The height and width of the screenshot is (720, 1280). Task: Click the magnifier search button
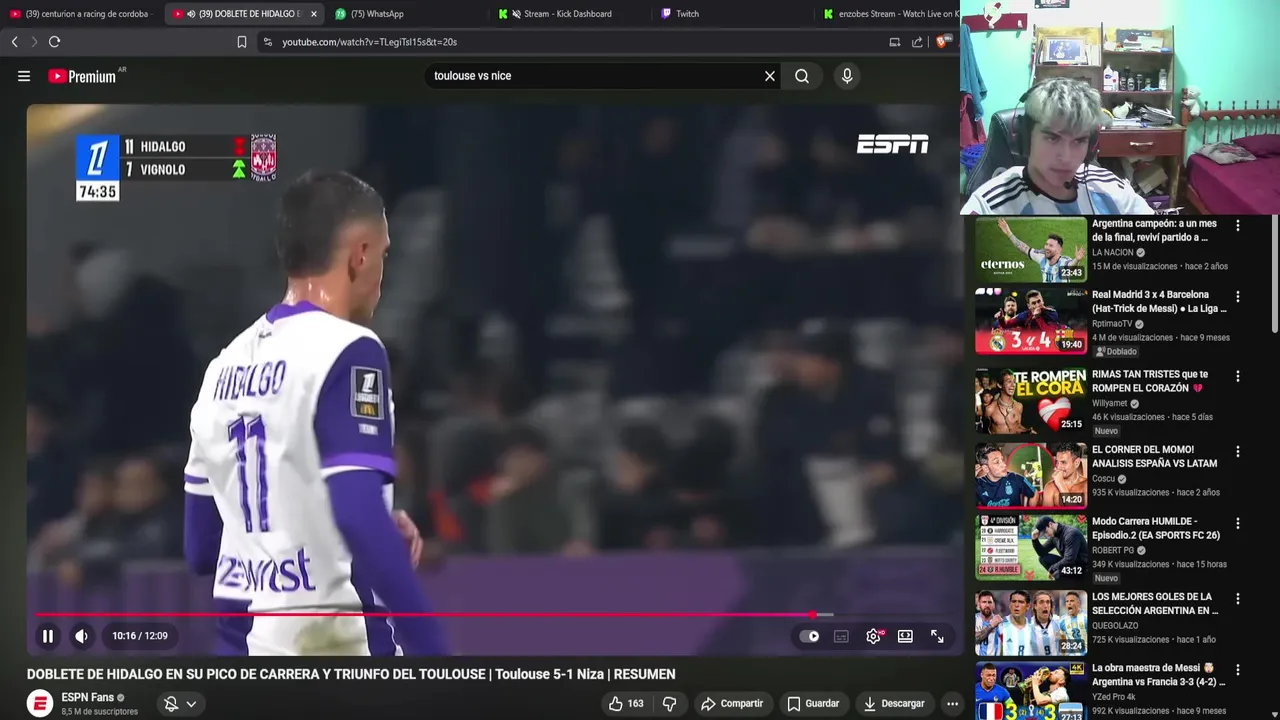(x=802, y=76)
